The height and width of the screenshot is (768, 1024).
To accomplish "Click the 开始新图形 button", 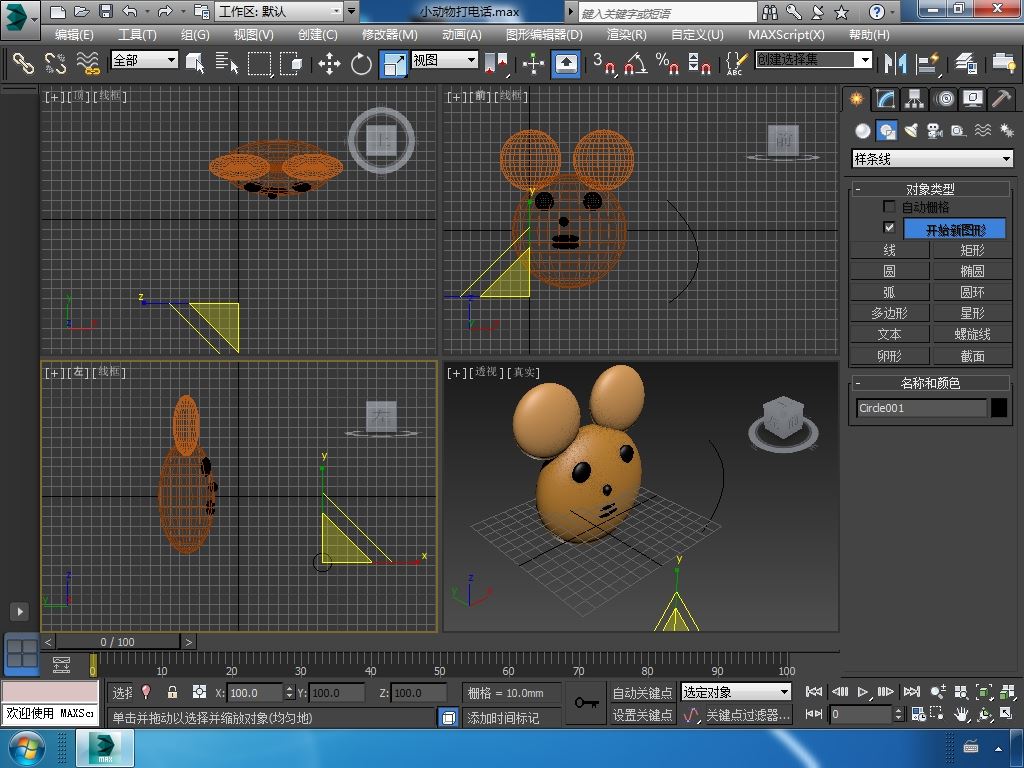I will click(955, 229).
